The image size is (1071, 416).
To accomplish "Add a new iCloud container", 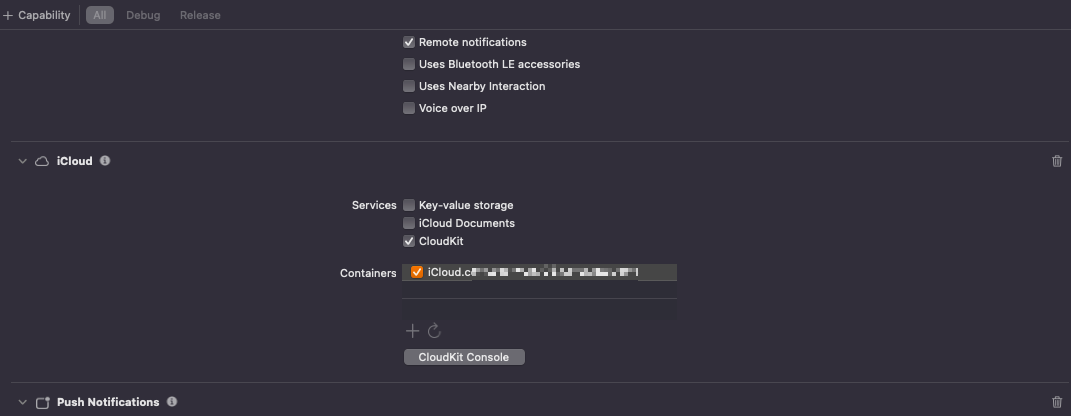I will tap(412, 331).
